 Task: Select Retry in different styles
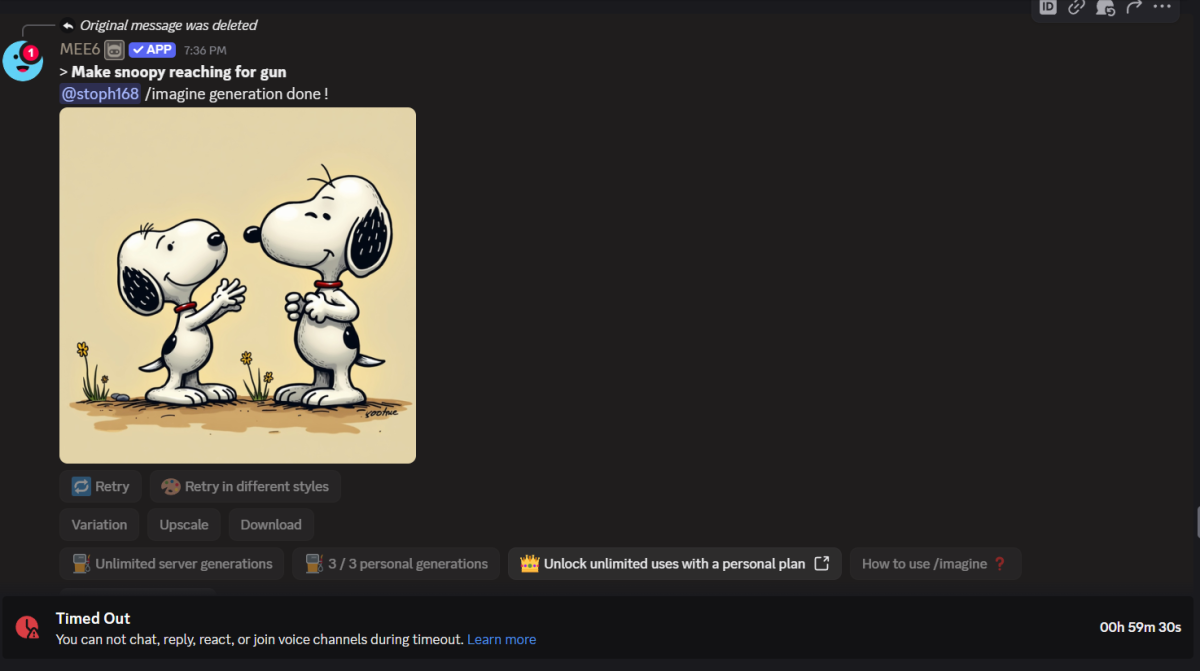click(x=245, y=486)
